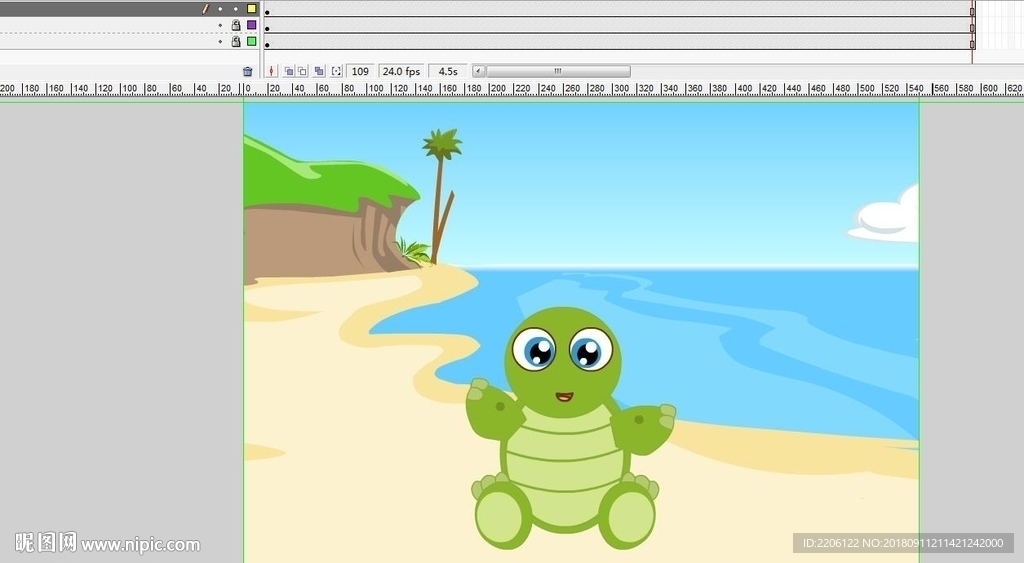Click the current frame field showing 109

(x=360, y=72)
